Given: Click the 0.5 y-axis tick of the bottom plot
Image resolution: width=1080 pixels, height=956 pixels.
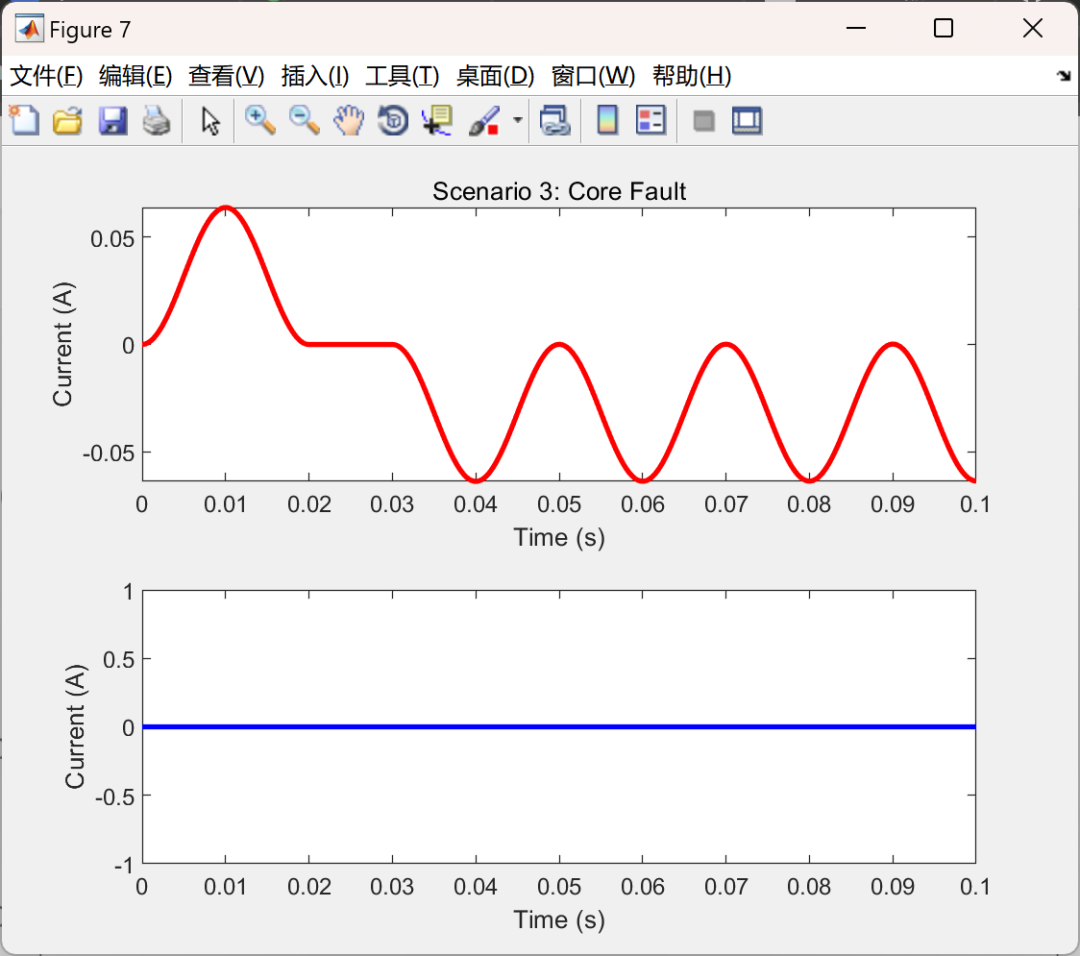Looking at the screenshot, I should click(x=118, y=659).
